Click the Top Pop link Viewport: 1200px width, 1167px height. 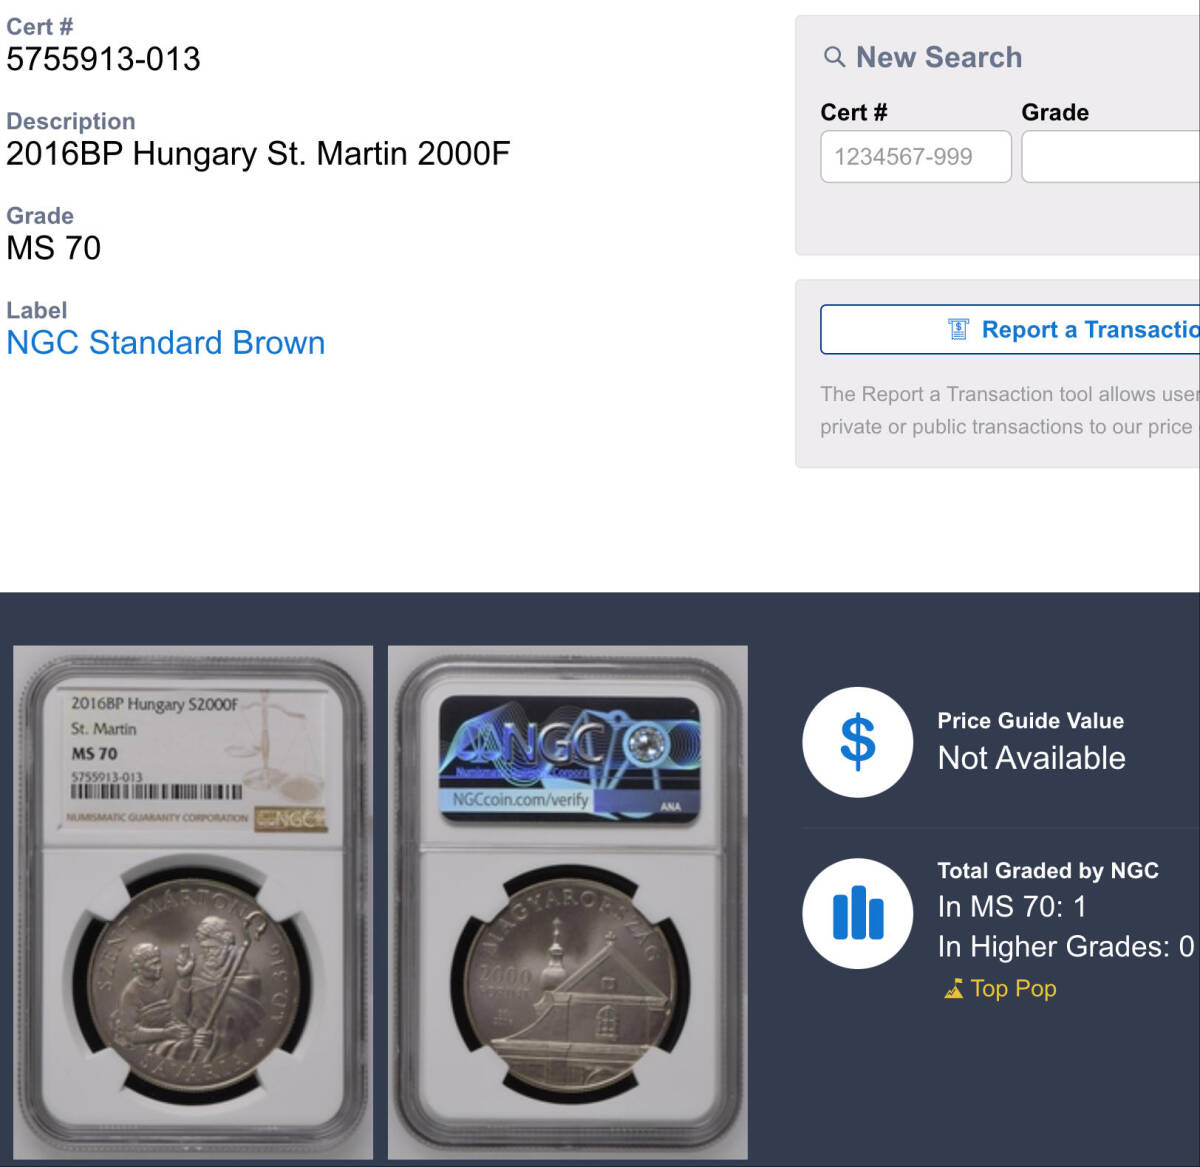coord(1013,989)
